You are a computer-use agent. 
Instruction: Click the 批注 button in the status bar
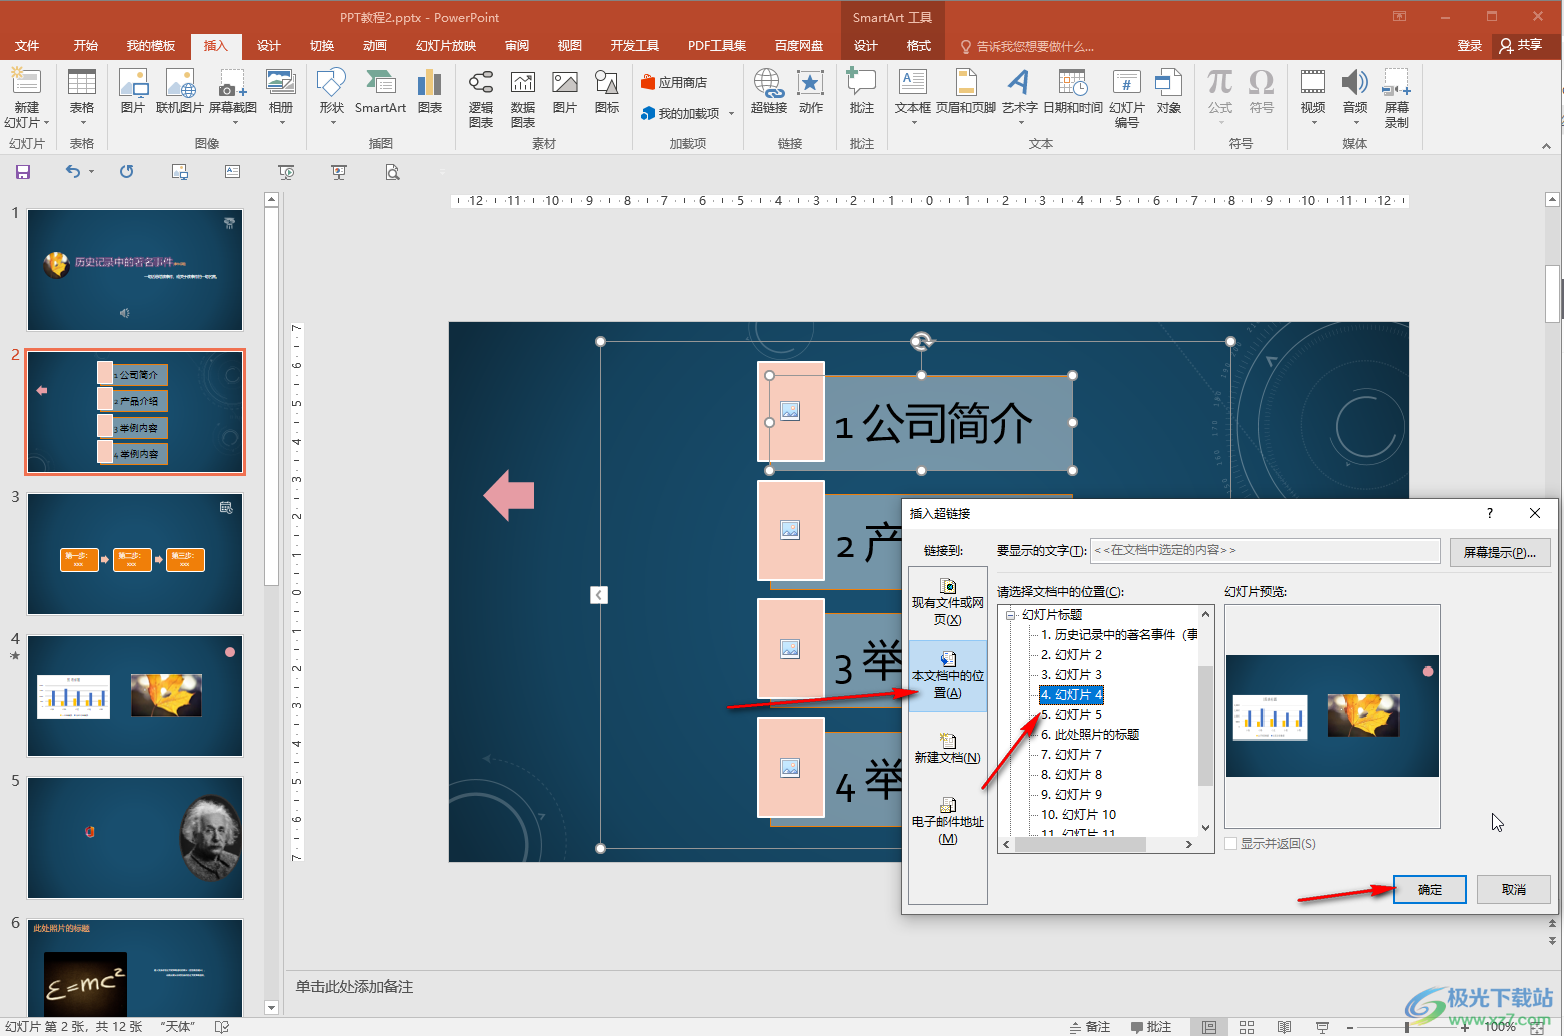coord(1151,1027)
